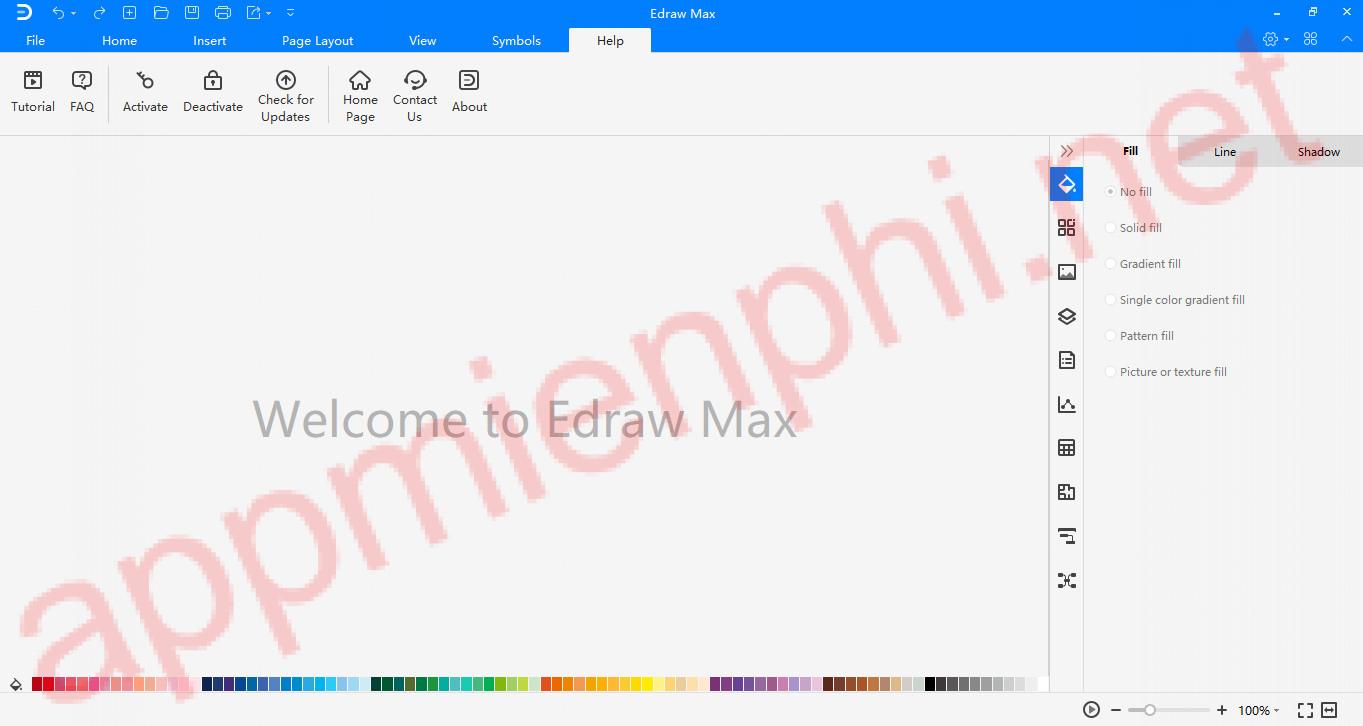Select Single color gradient fill option
Viewport: 1363px width, 726px height.
point(1110,299)
